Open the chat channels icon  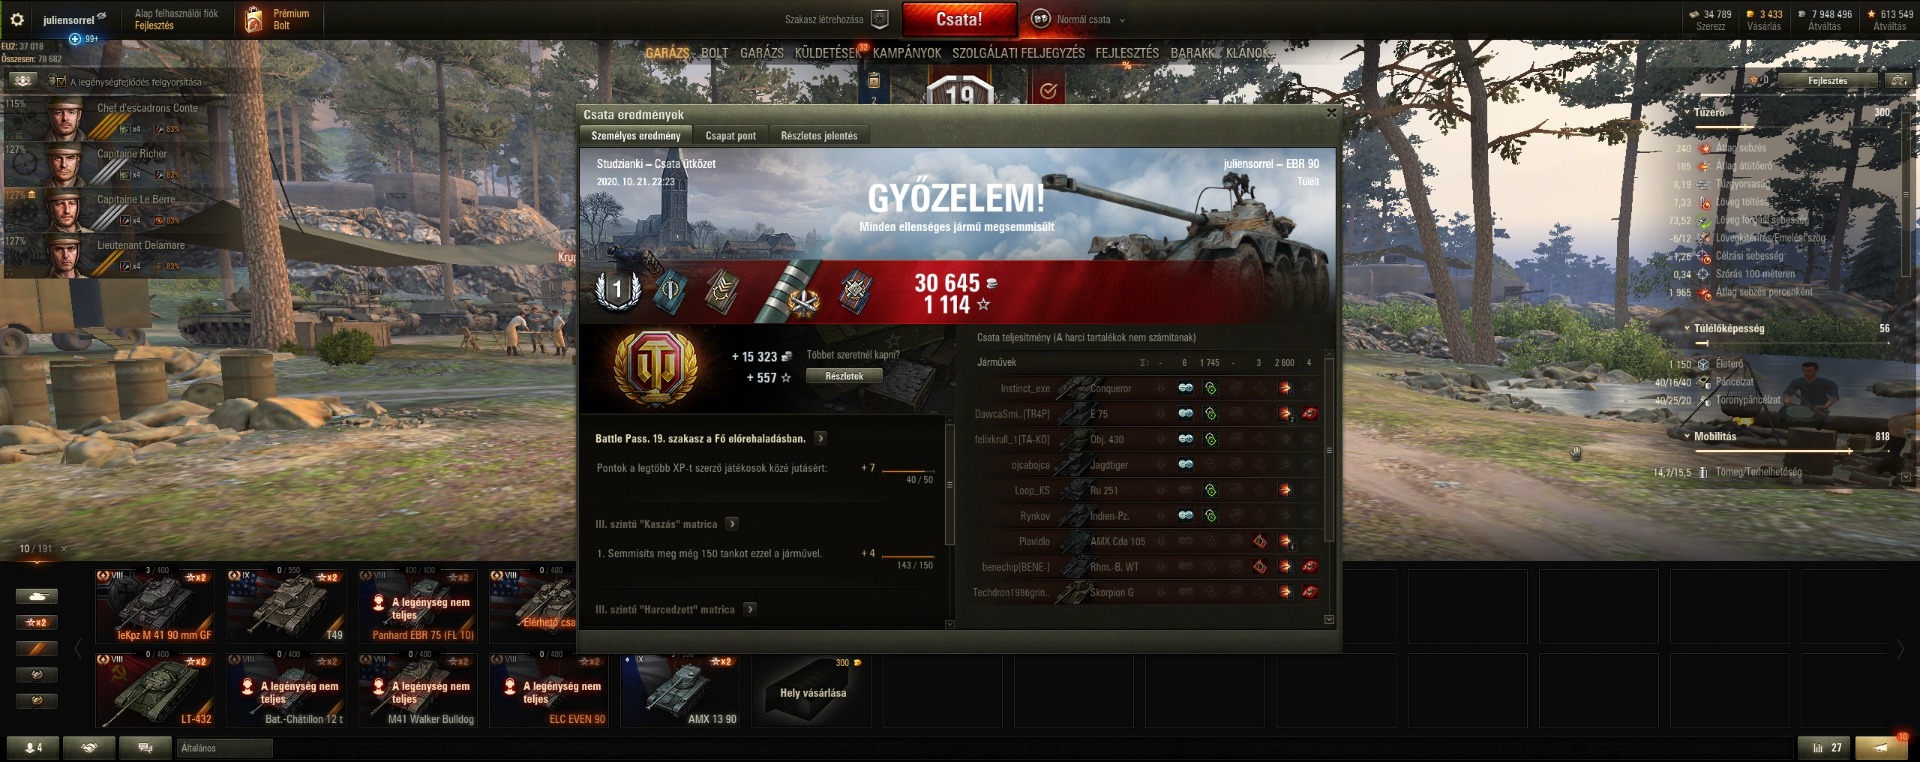(x=145, y=748)
